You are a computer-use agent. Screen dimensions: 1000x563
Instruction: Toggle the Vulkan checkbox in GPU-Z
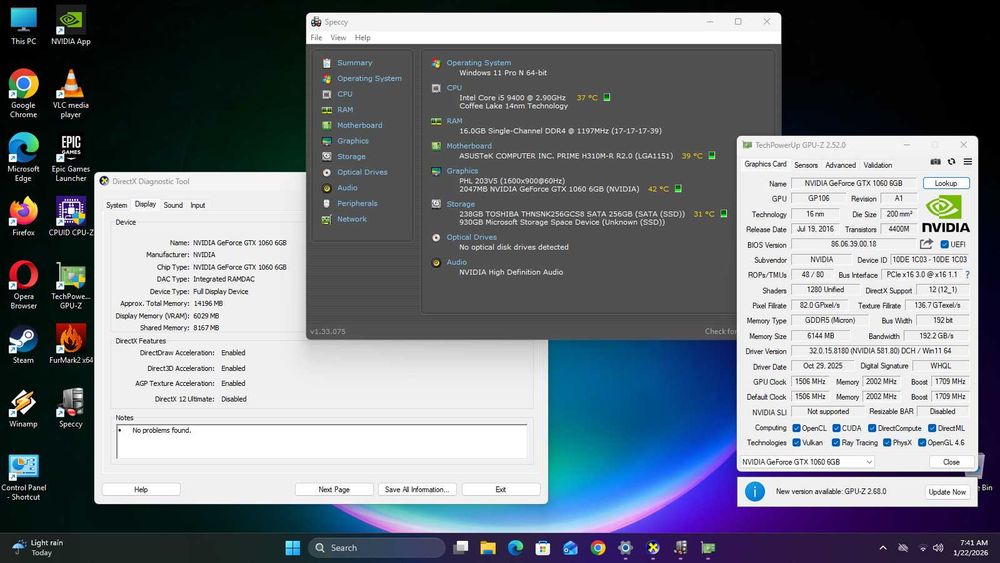[796, 442]
